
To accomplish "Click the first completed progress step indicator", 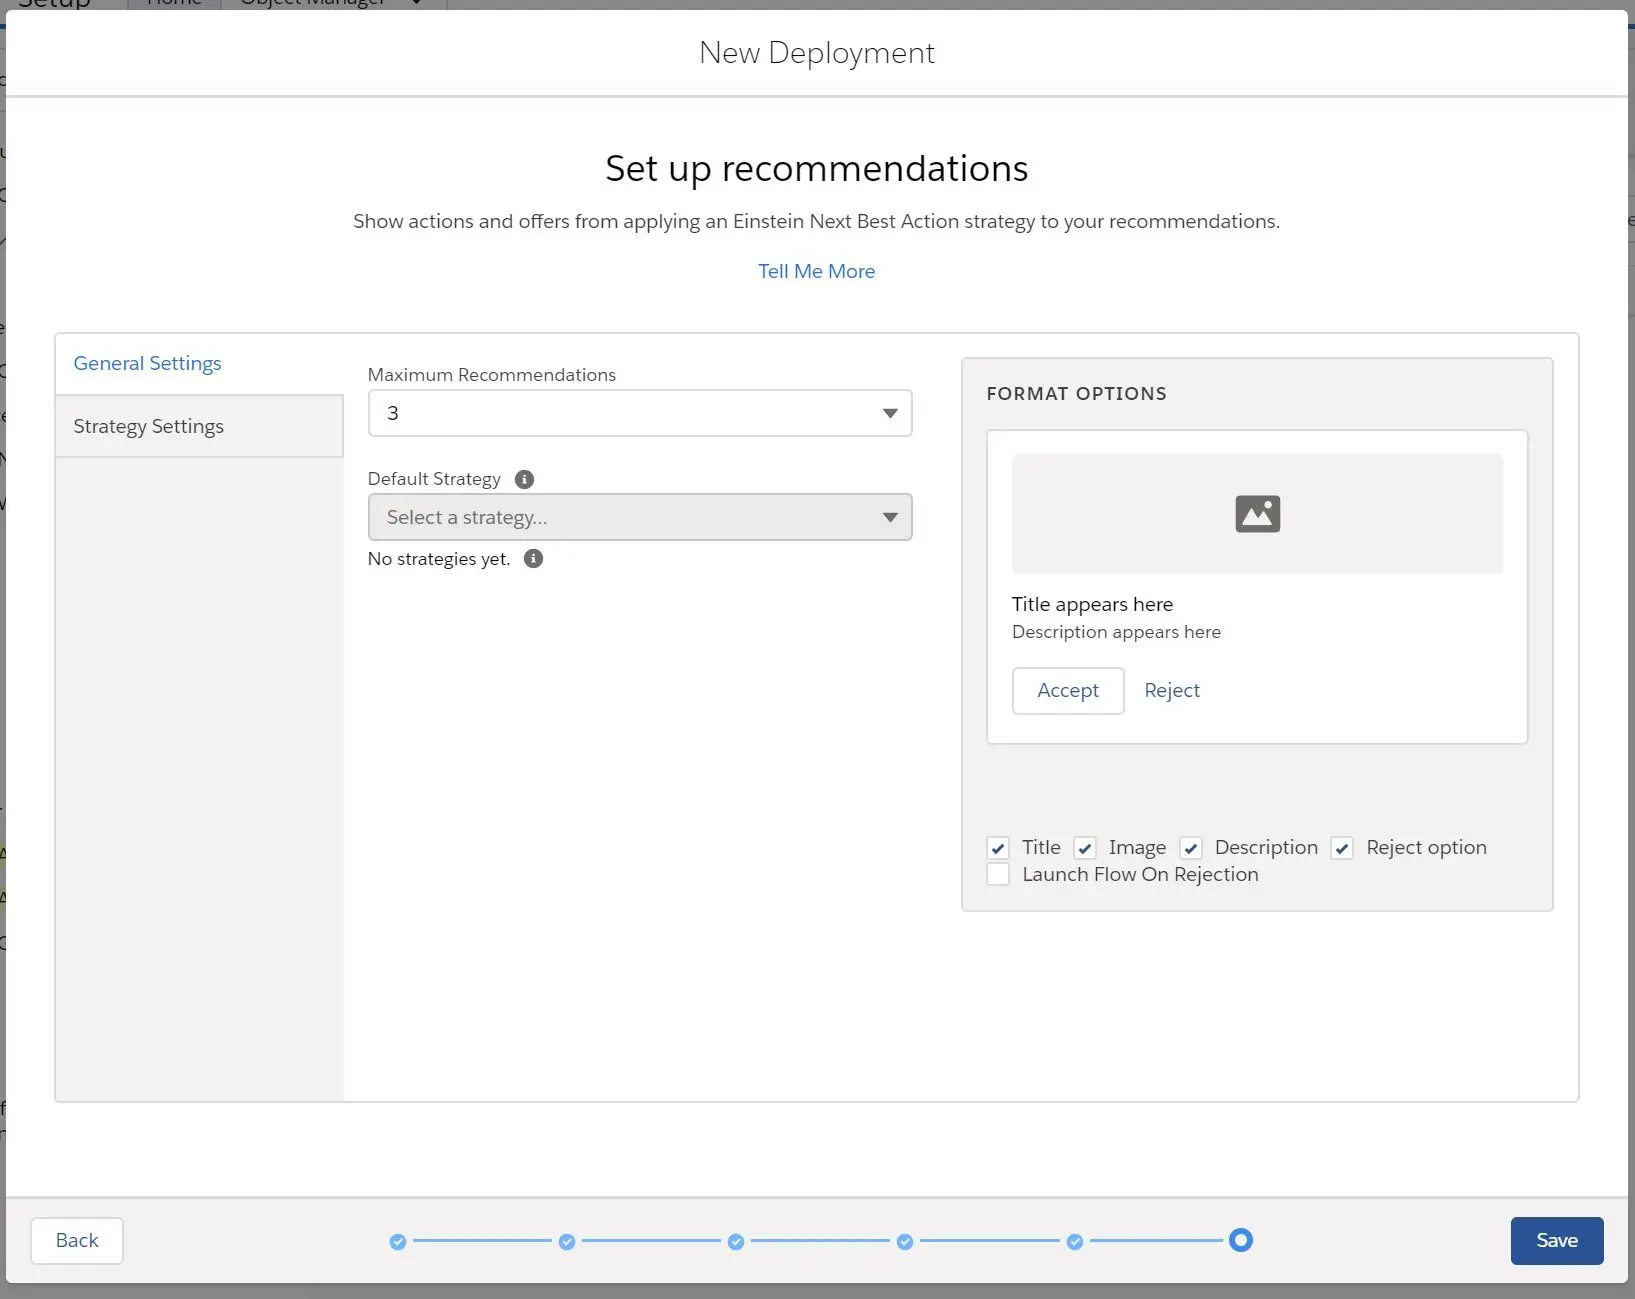I will point(398,1241).
